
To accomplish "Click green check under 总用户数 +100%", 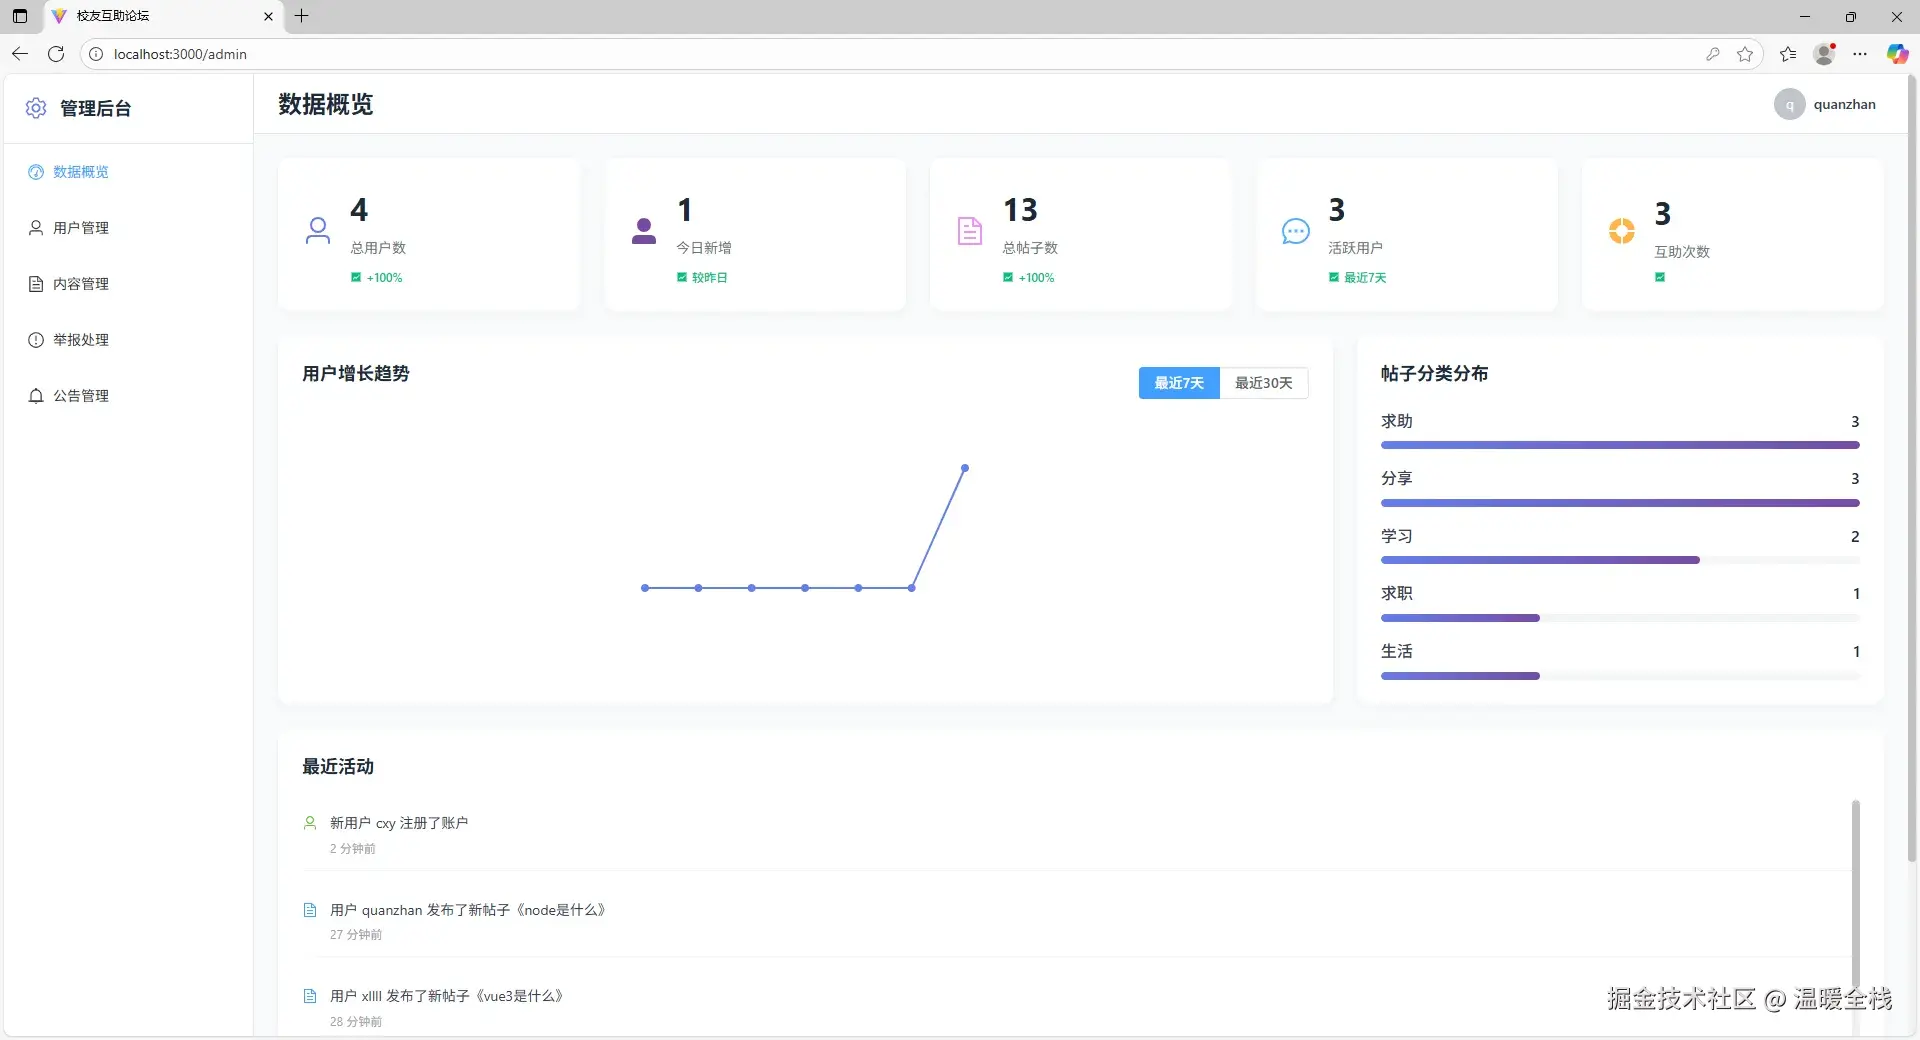I will (x=356, y=278).
